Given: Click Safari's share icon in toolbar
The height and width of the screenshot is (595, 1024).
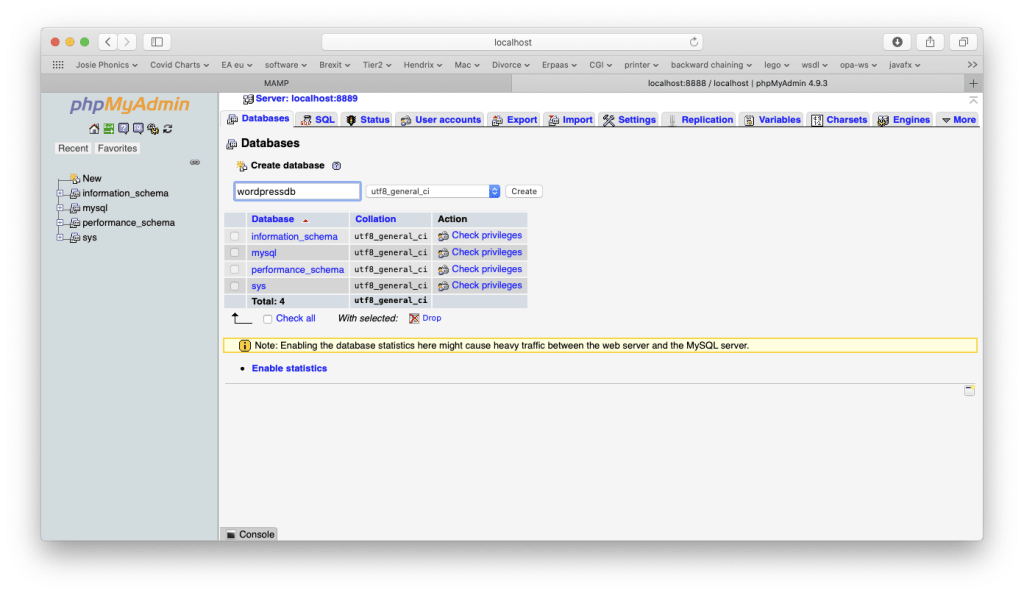Looking at the screenshot, I should click(930, 42).
